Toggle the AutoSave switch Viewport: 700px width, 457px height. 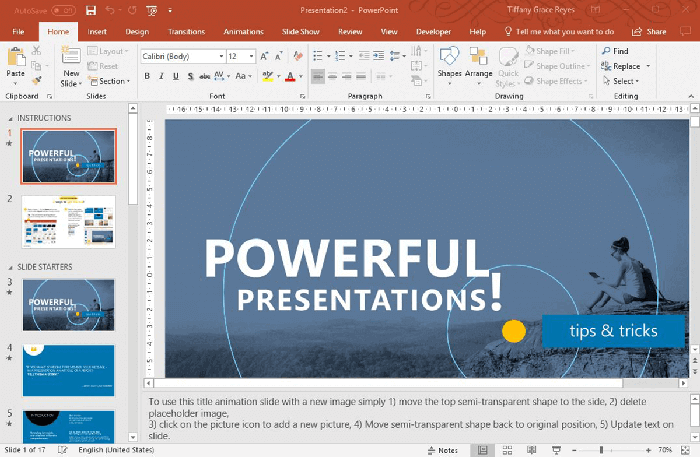pos(64,10)
